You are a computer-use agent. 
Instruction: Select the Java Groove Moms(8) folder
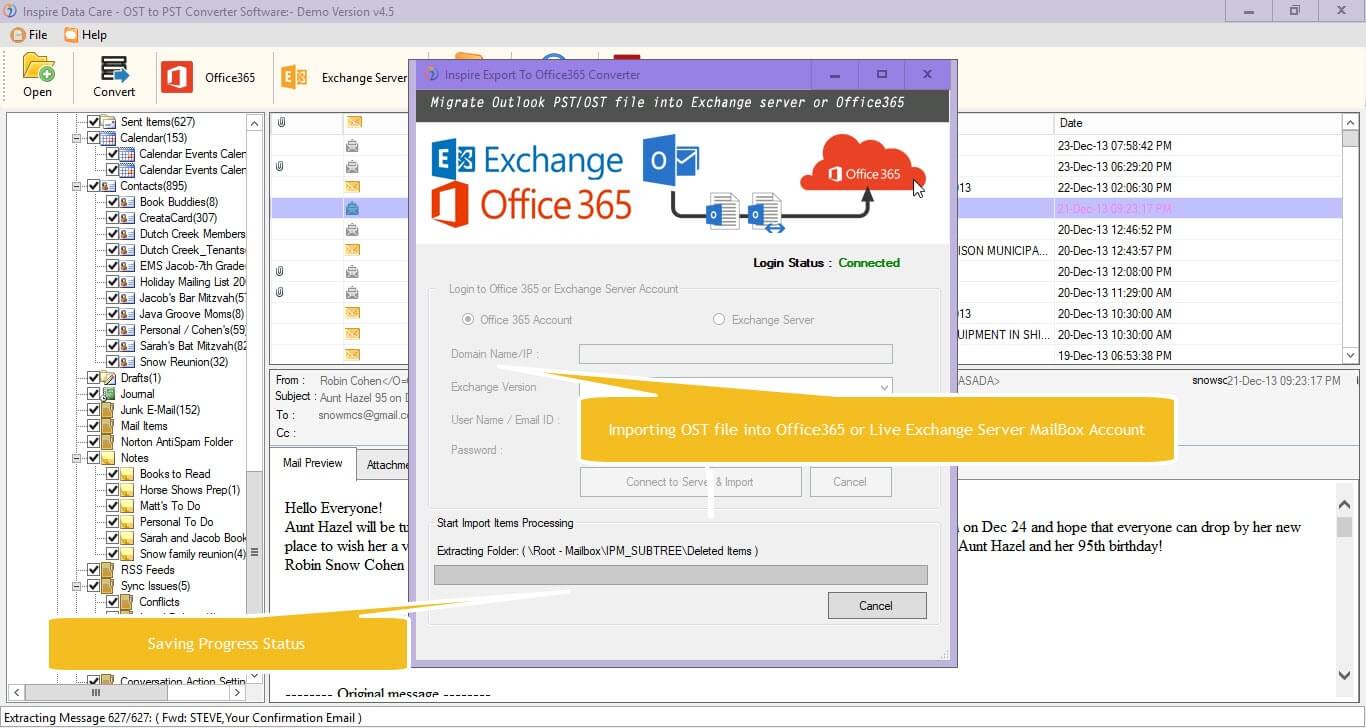tap(192, 314)
